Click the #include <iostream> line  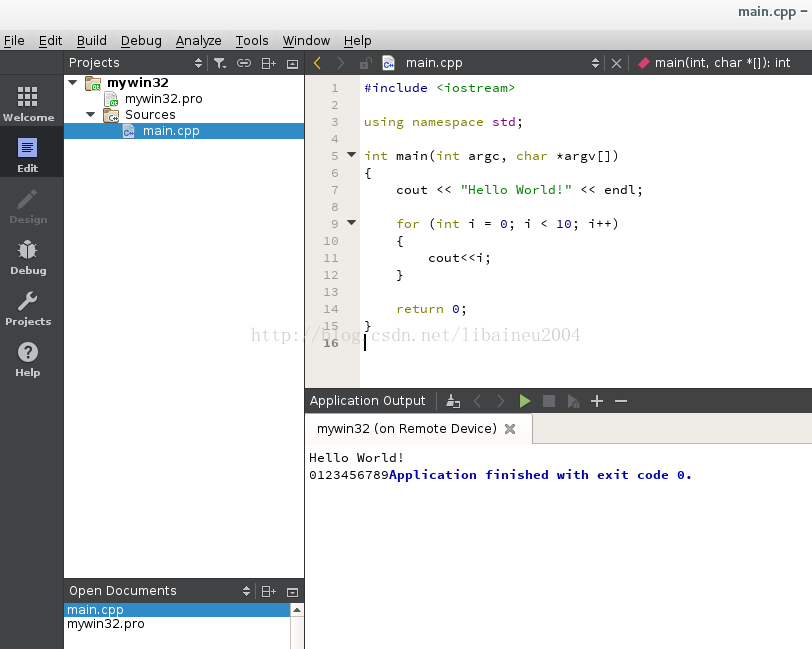pyautogui.click(x=439, y=88)
